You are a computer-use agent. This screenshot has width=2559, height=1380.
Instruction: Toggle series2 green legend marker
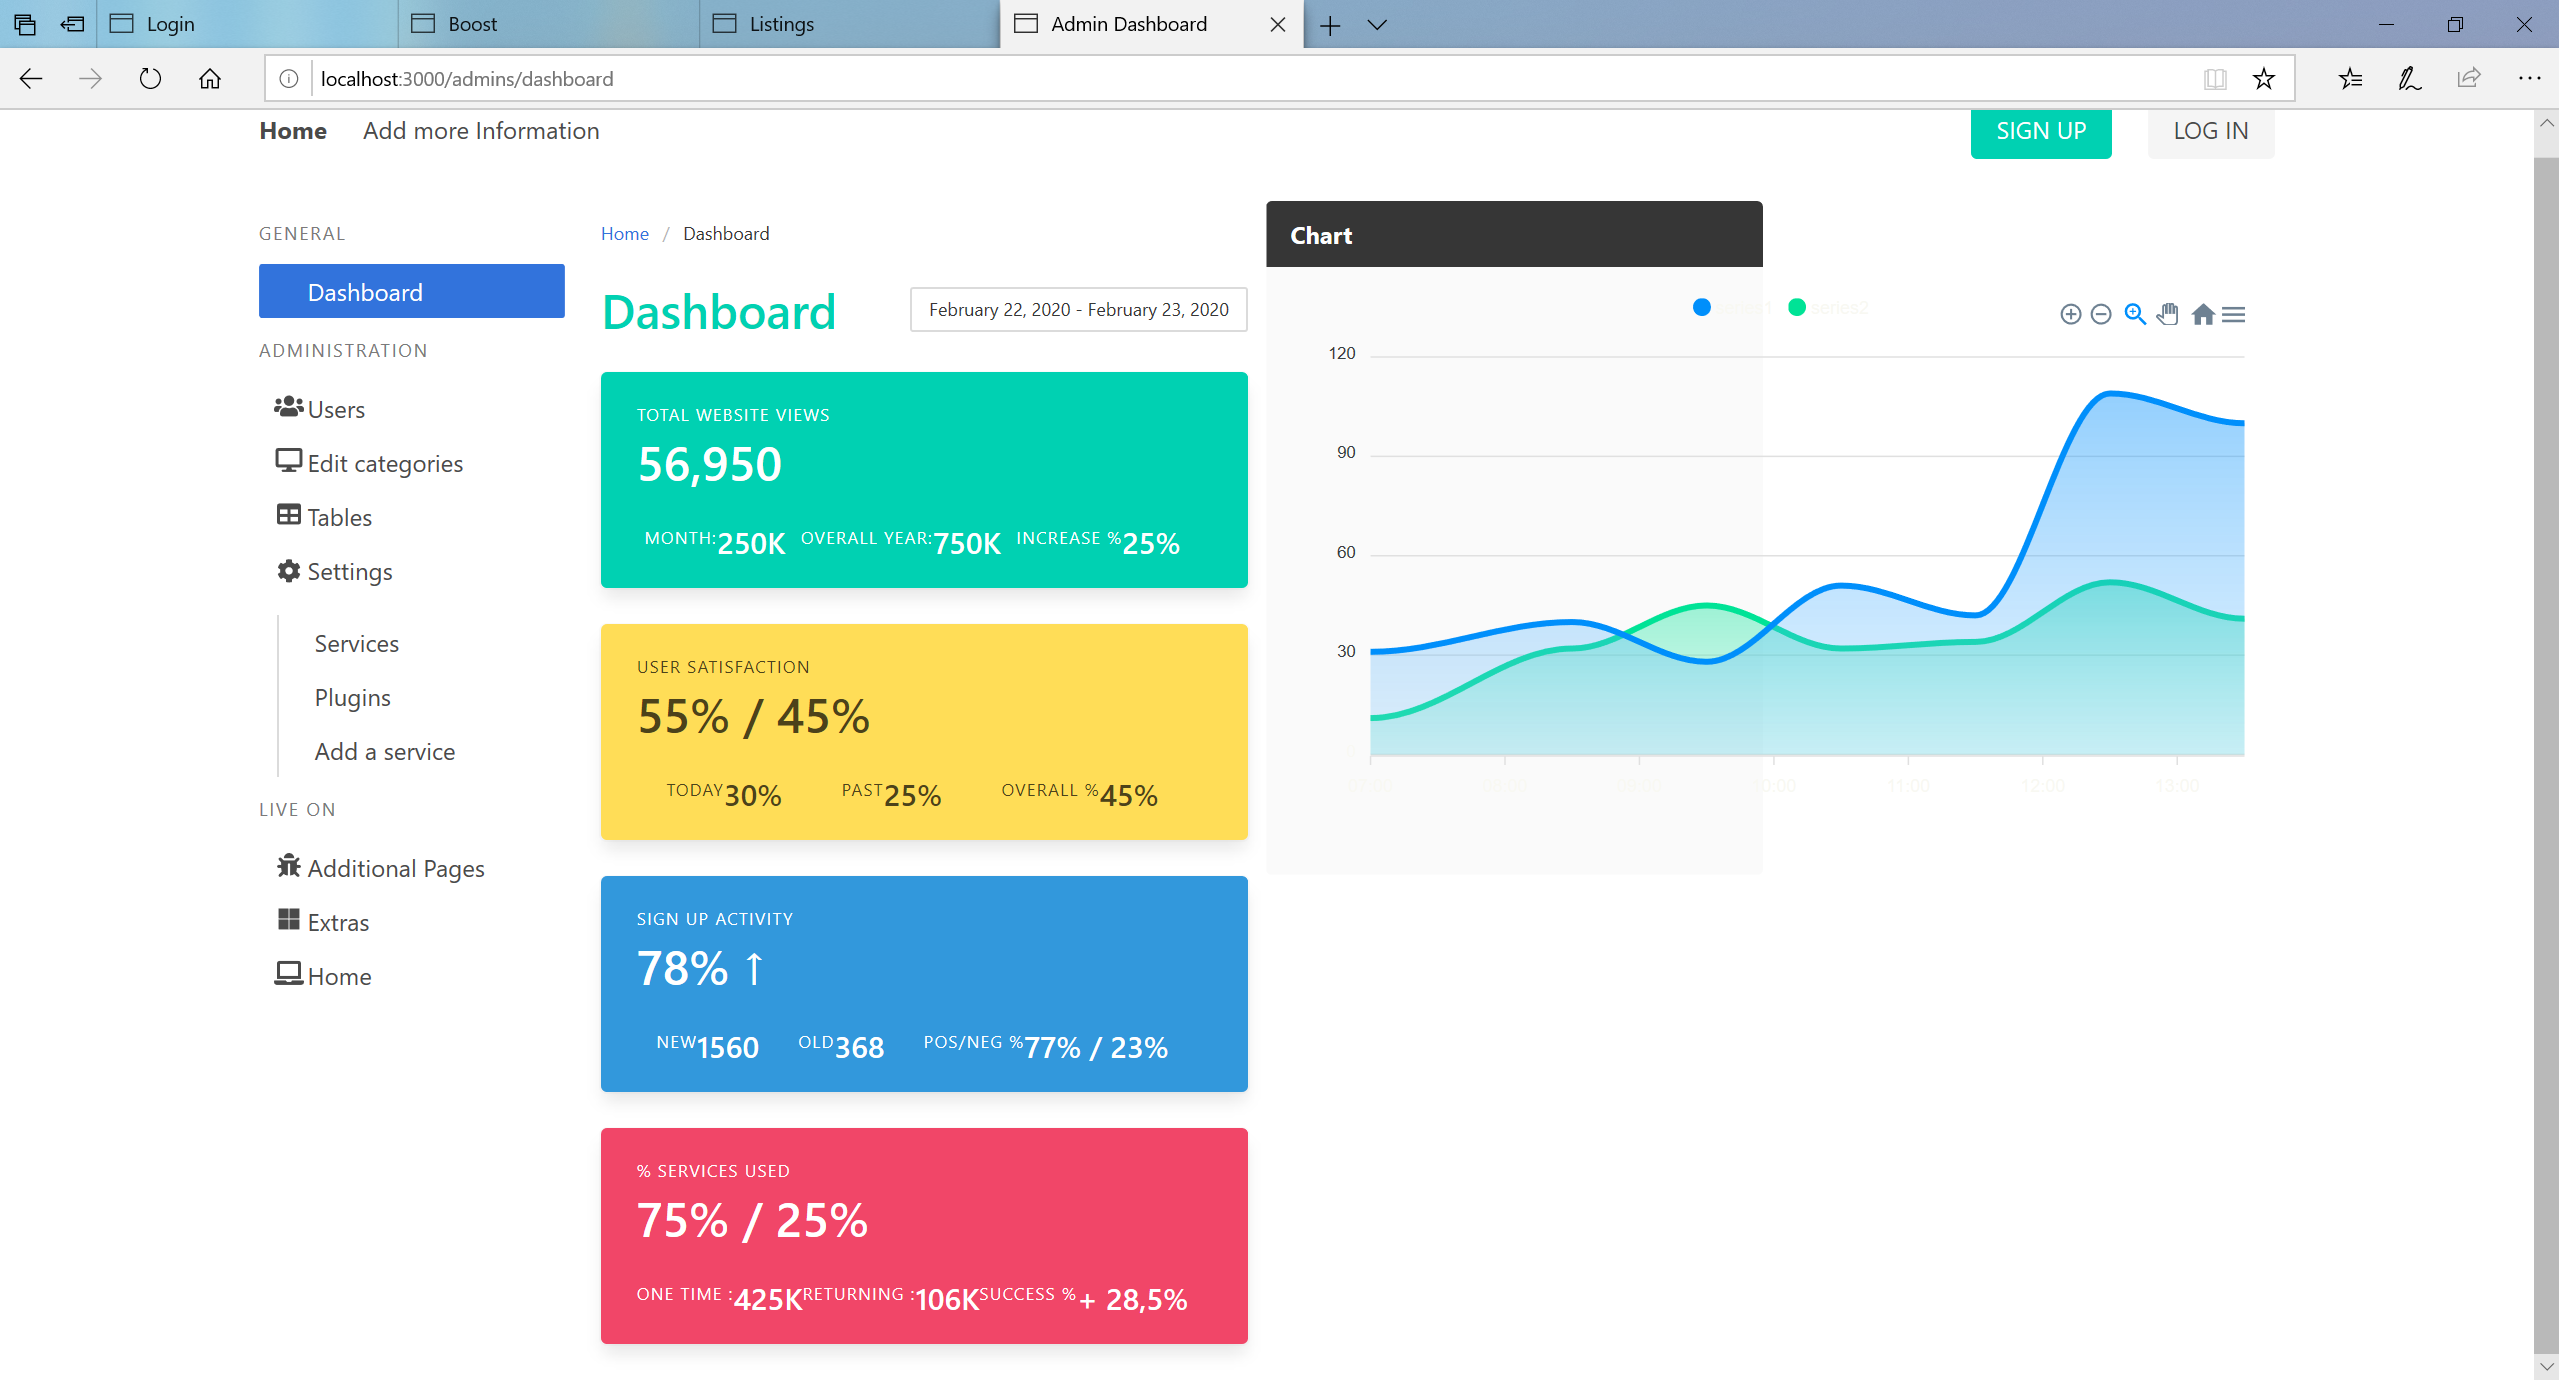[x=1796, y=307]
